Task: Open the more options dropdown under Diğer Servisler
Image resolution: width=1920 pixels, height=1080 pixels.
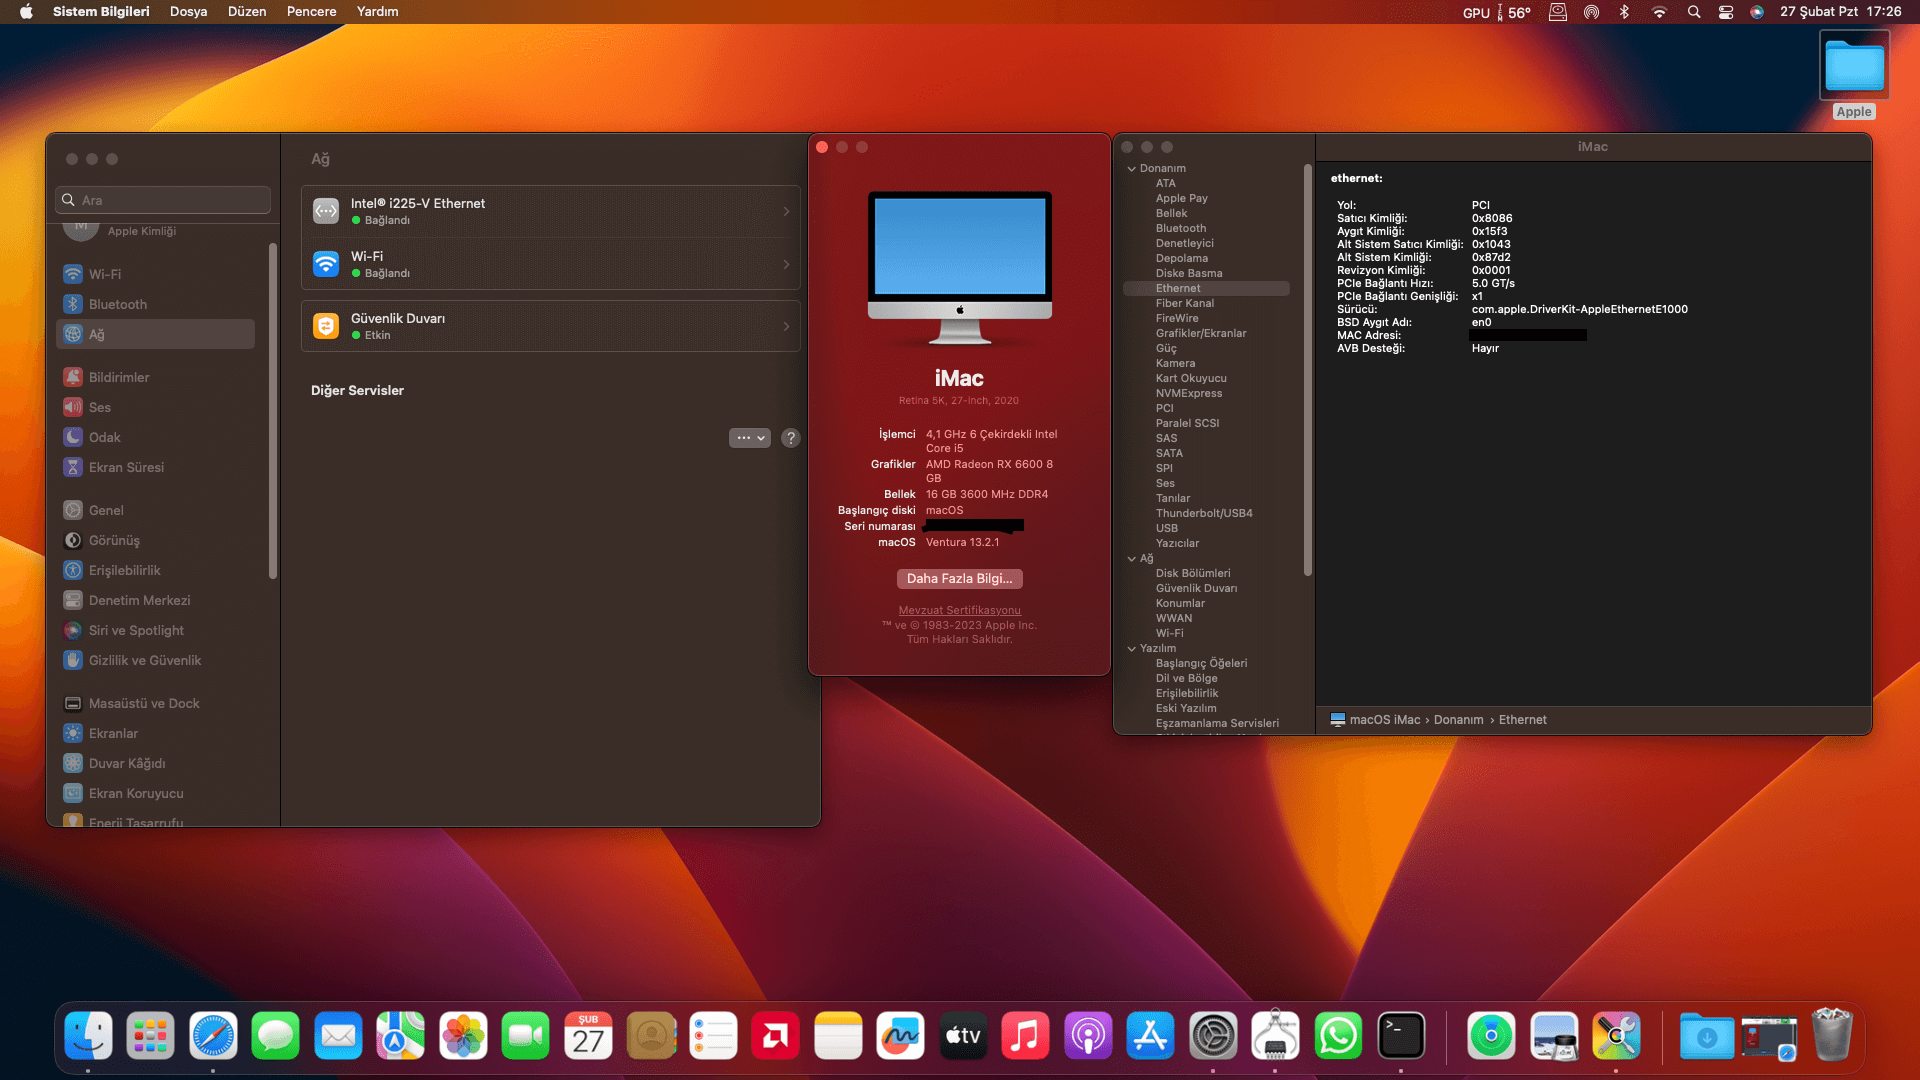Action: coord(749,438)
